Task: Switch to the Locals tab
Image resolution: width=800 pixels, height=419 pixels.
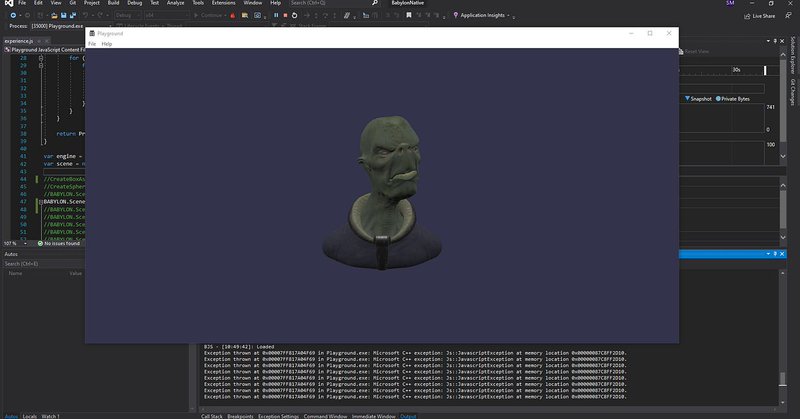Action: tap(30, 416)
